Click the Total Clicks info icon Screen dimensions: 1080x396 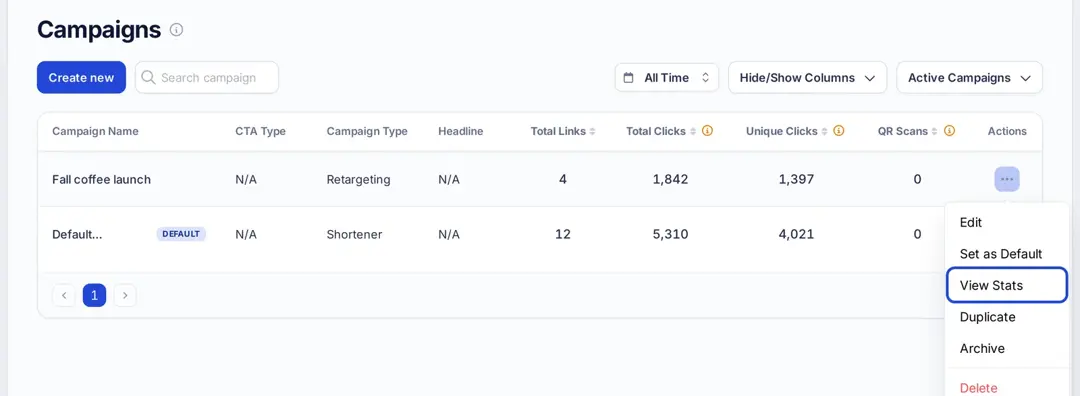[x=707, y=131]
